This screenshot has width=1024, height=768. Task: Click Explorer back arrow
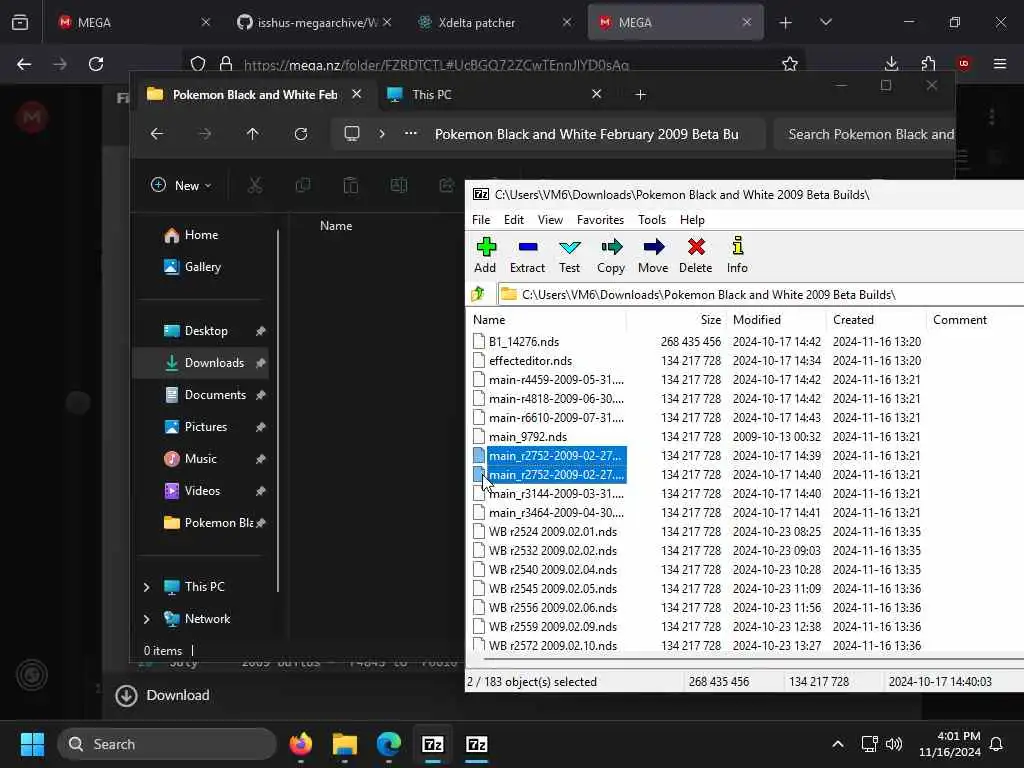pyautogui.click(x=157, y=134)
